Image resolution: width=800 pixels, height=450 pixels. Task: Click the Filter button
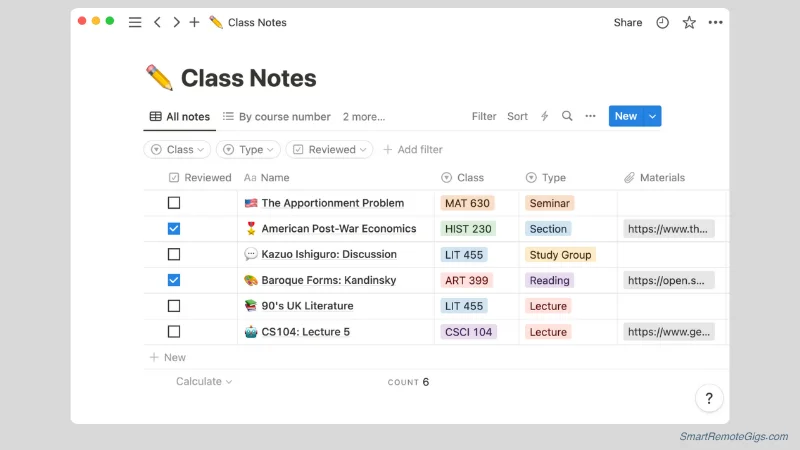point(484,116)
